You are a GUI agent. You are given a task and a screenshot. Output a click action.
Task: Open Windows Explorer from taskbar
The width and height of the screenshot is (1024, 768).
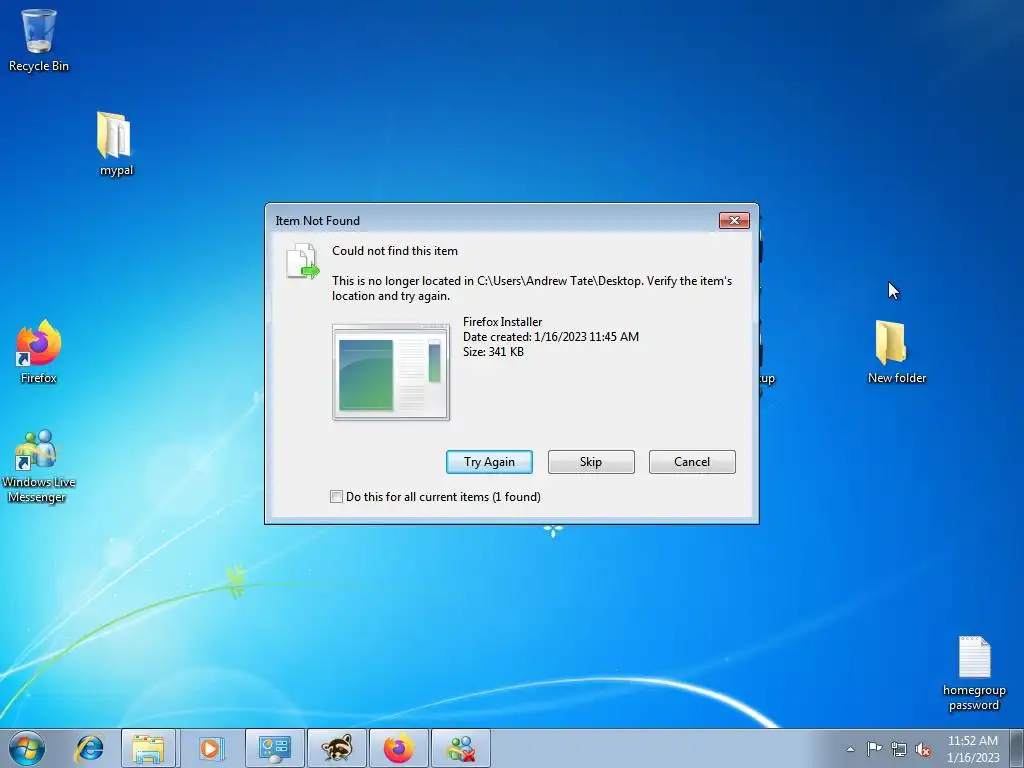click(x=148, y=748)
